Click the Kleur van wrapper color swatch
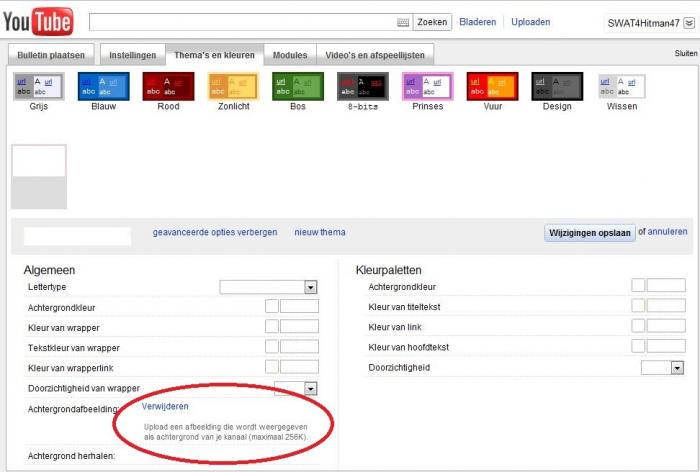 [x=272, y=326]
